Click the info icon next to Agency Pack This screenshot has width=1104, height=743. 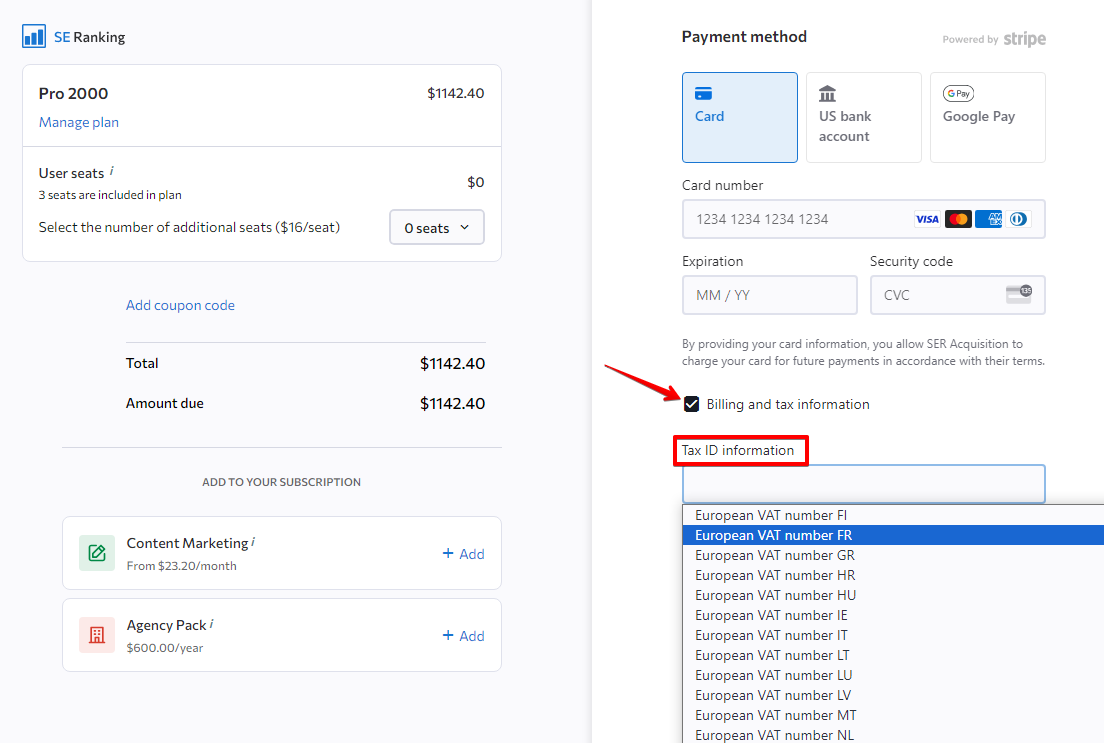212,623
